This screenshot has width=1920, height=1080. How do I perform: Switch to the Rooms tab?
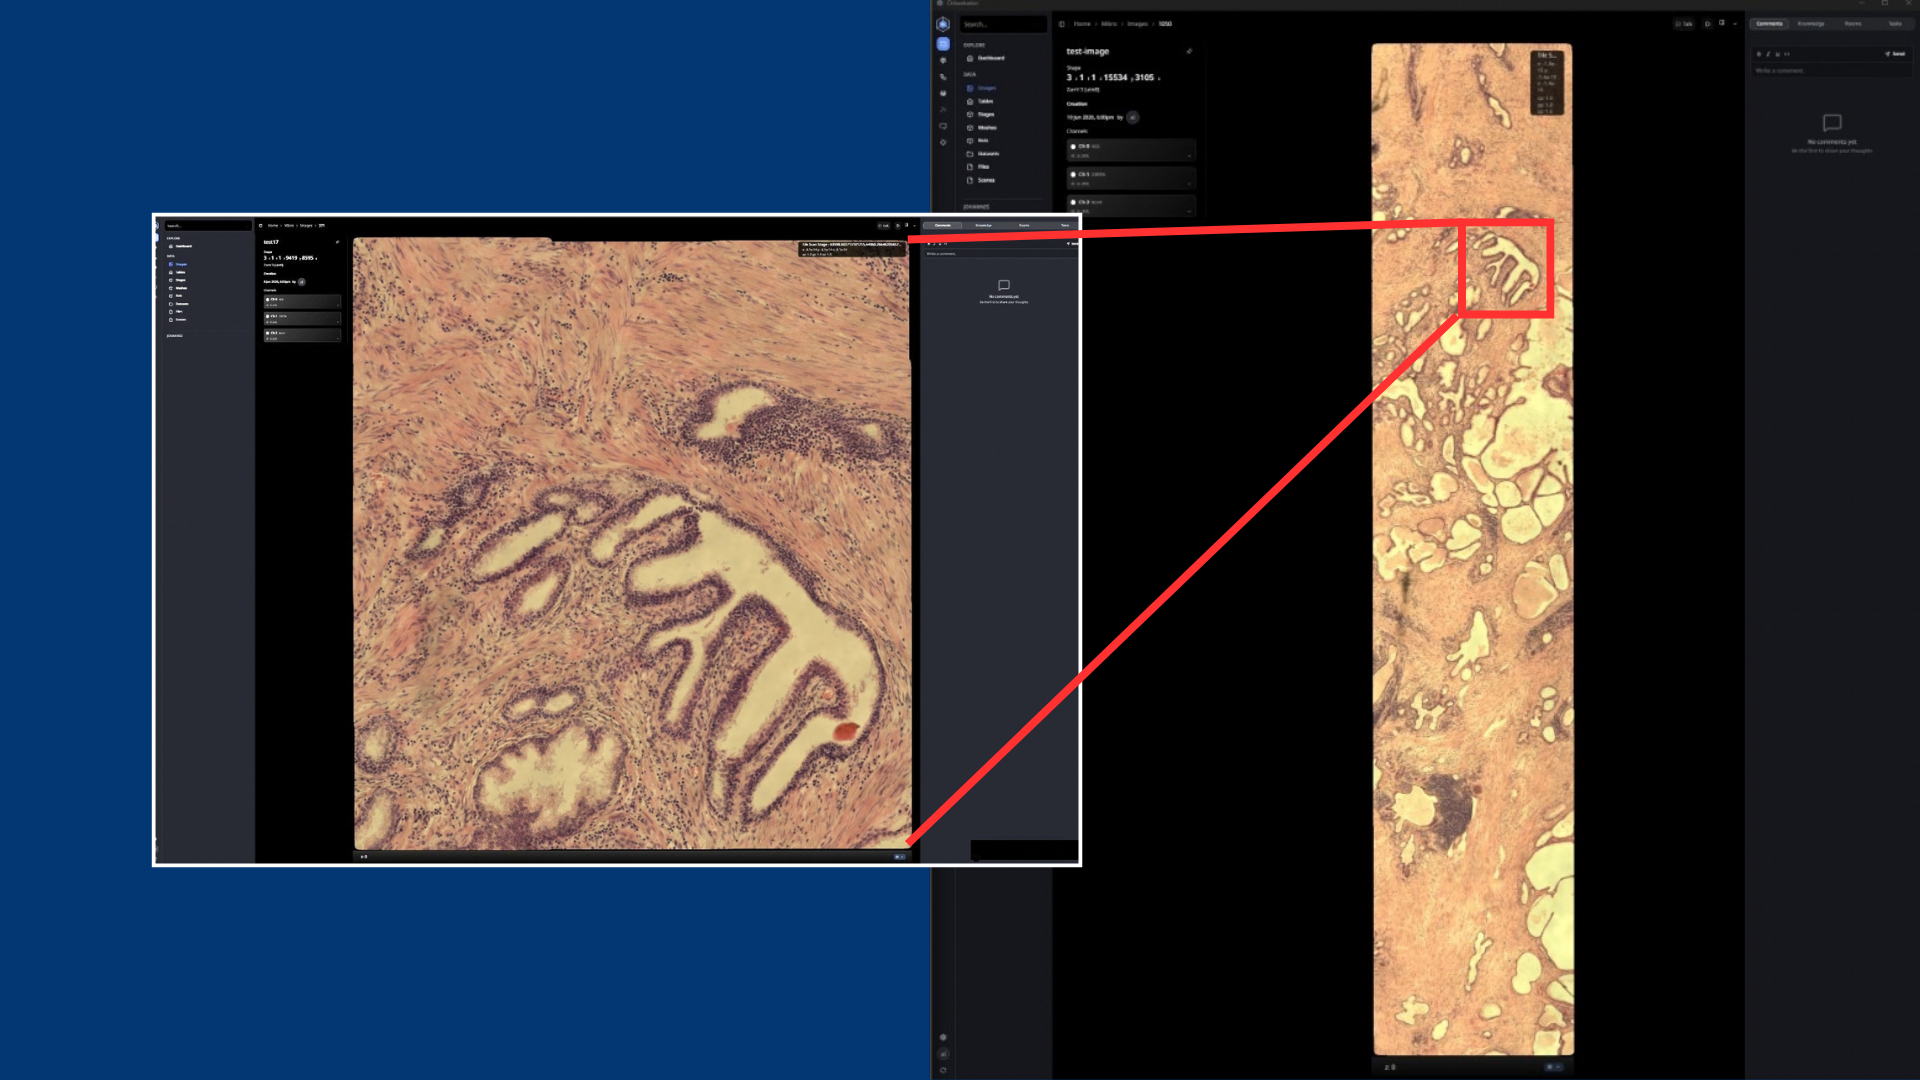tap(1853, 23)
